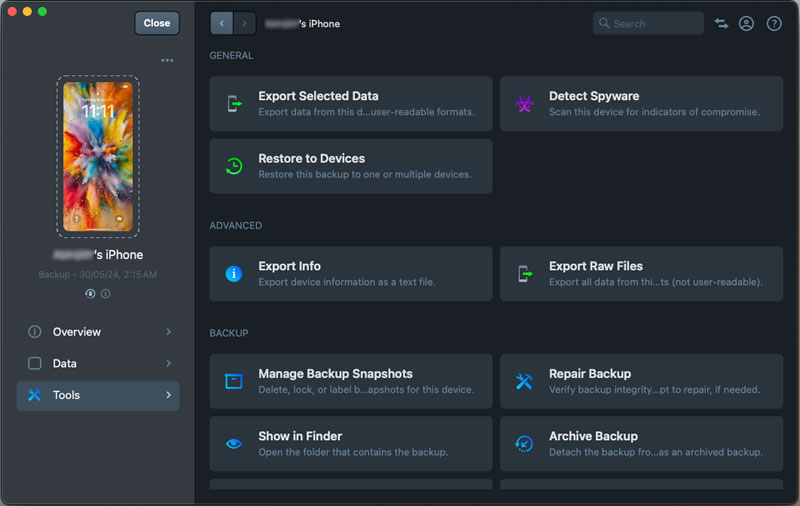Open the user account icon

tap(746, 23)
